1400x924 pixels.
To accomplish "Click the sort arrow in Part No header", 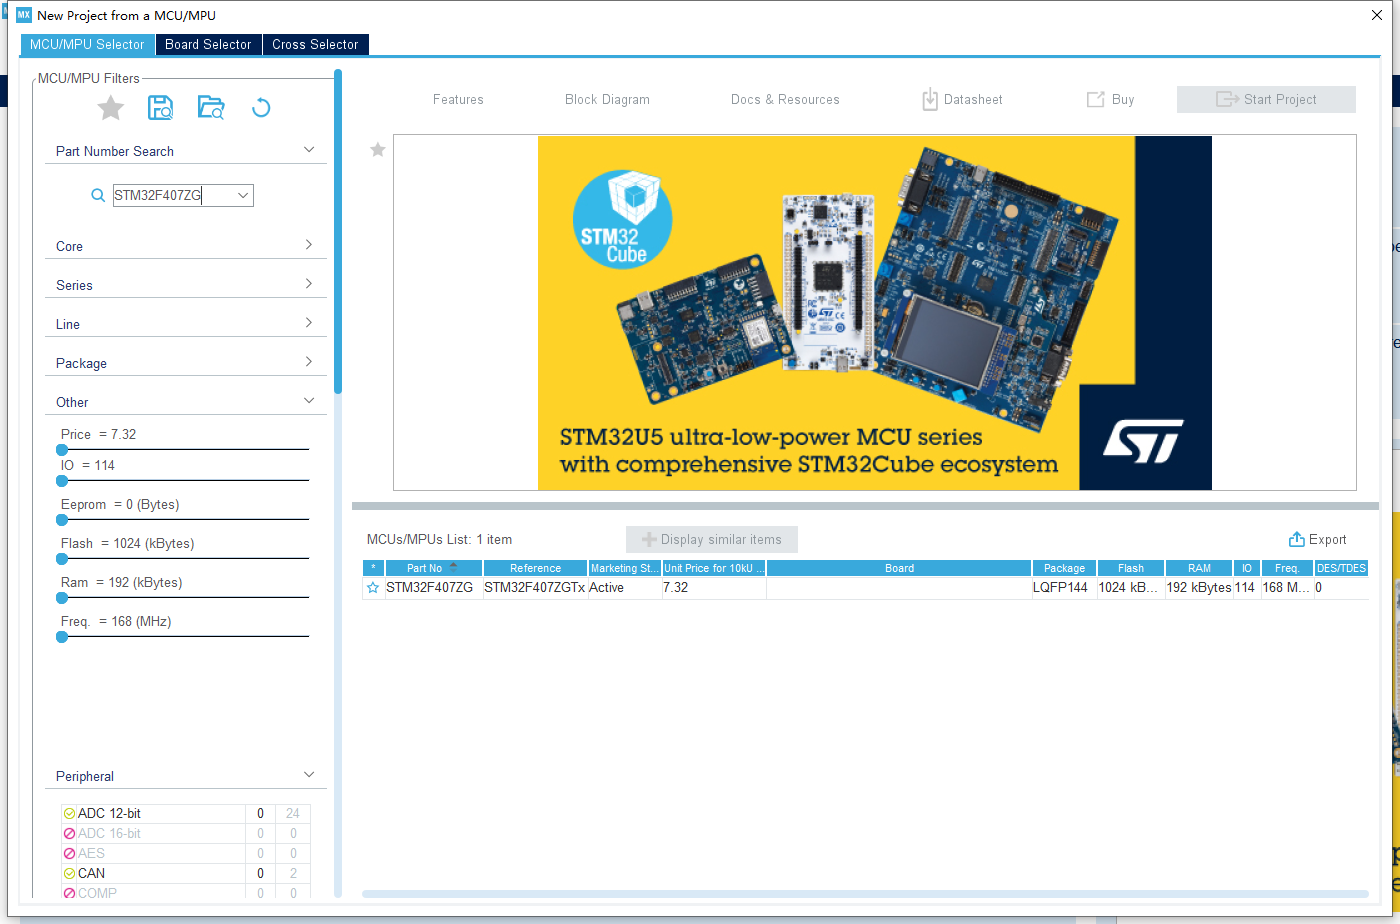I will coord(453,567).
